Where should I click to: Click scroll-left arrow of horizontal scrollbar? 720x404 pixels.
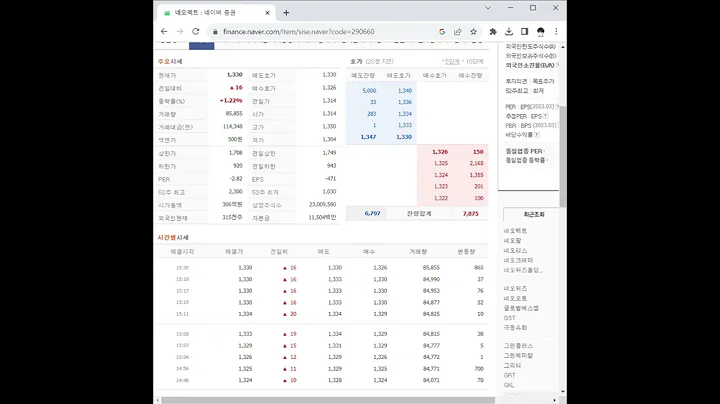(x=158, y=400)
